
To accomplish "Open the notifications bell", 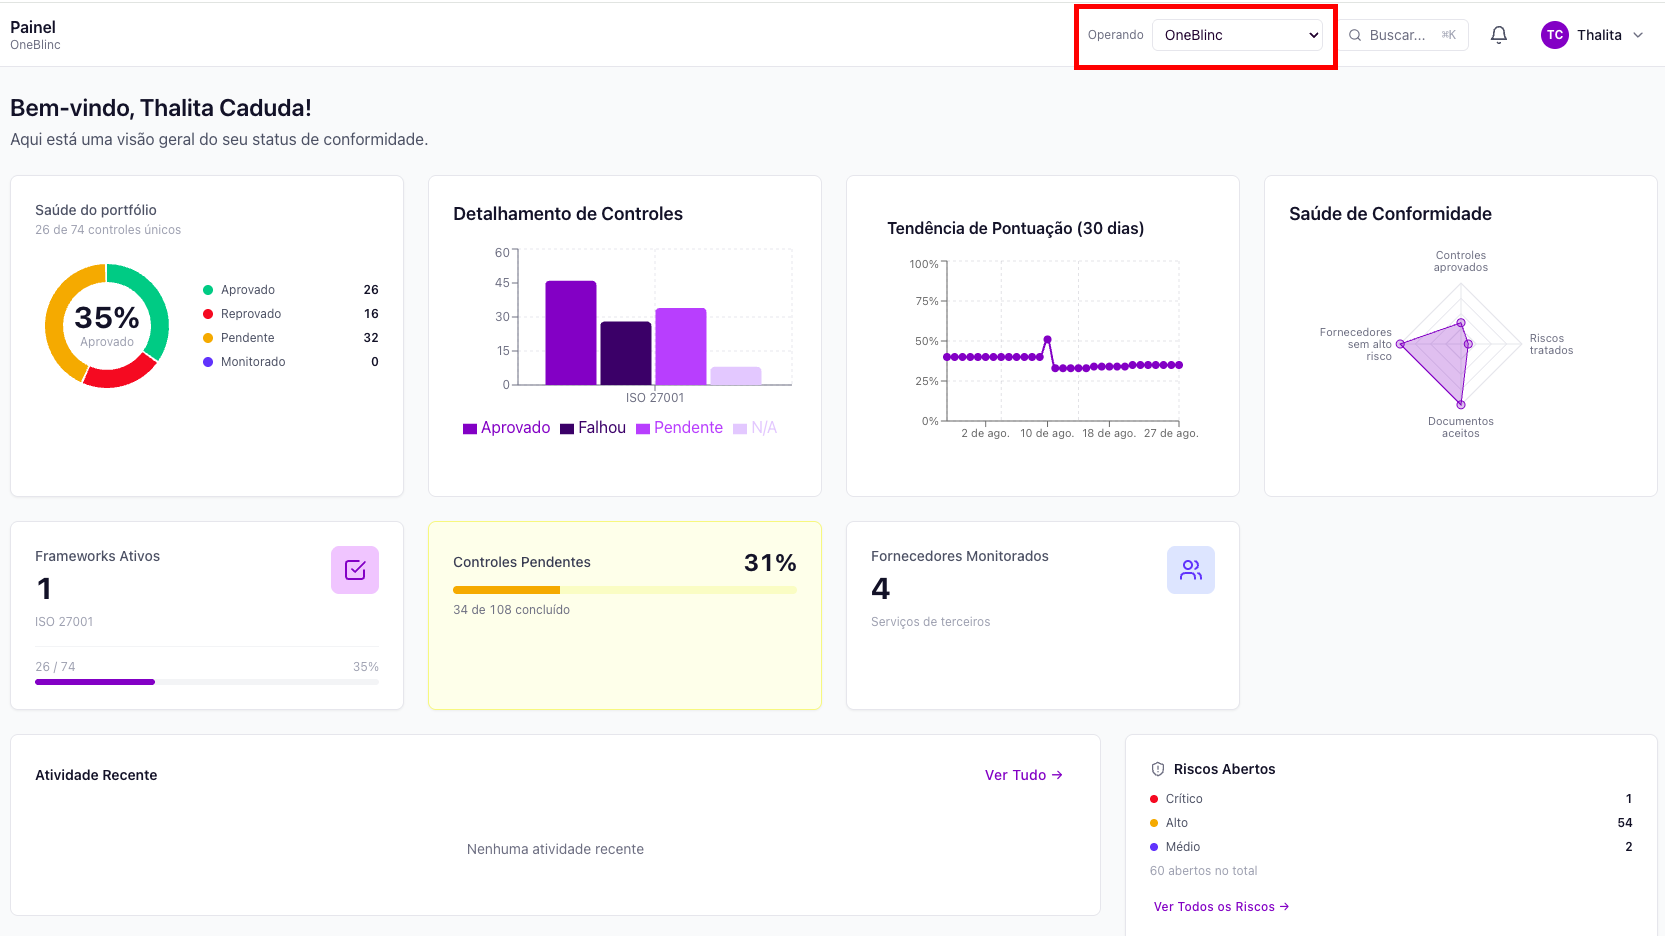I will [1499, 35].
